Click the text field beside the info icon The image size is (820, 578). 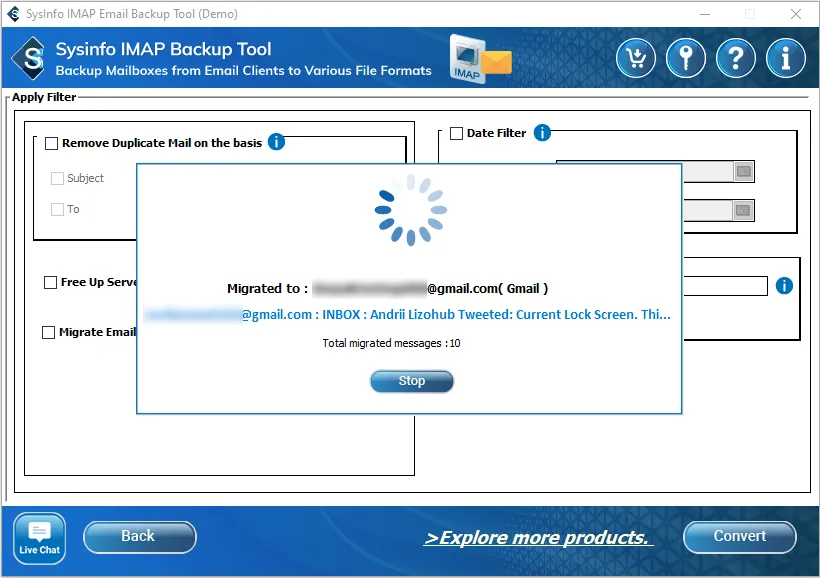(724, 286)
